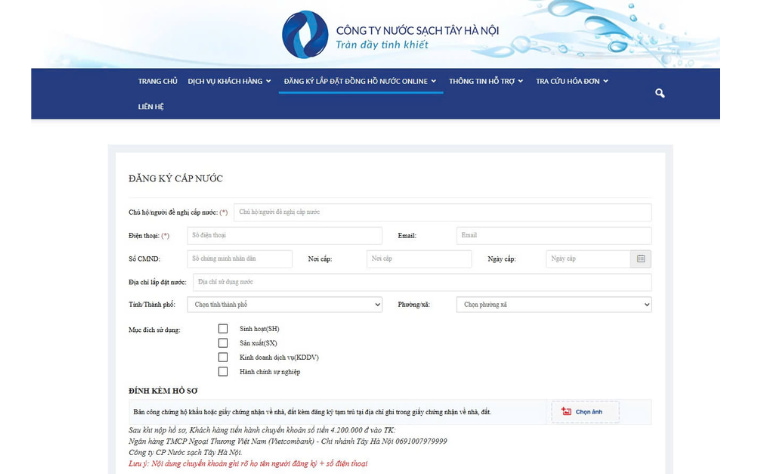Focus the Địa chỉ sử dụng nước field
The width and height of the screenshot is (768, 474).
(422, 282)
